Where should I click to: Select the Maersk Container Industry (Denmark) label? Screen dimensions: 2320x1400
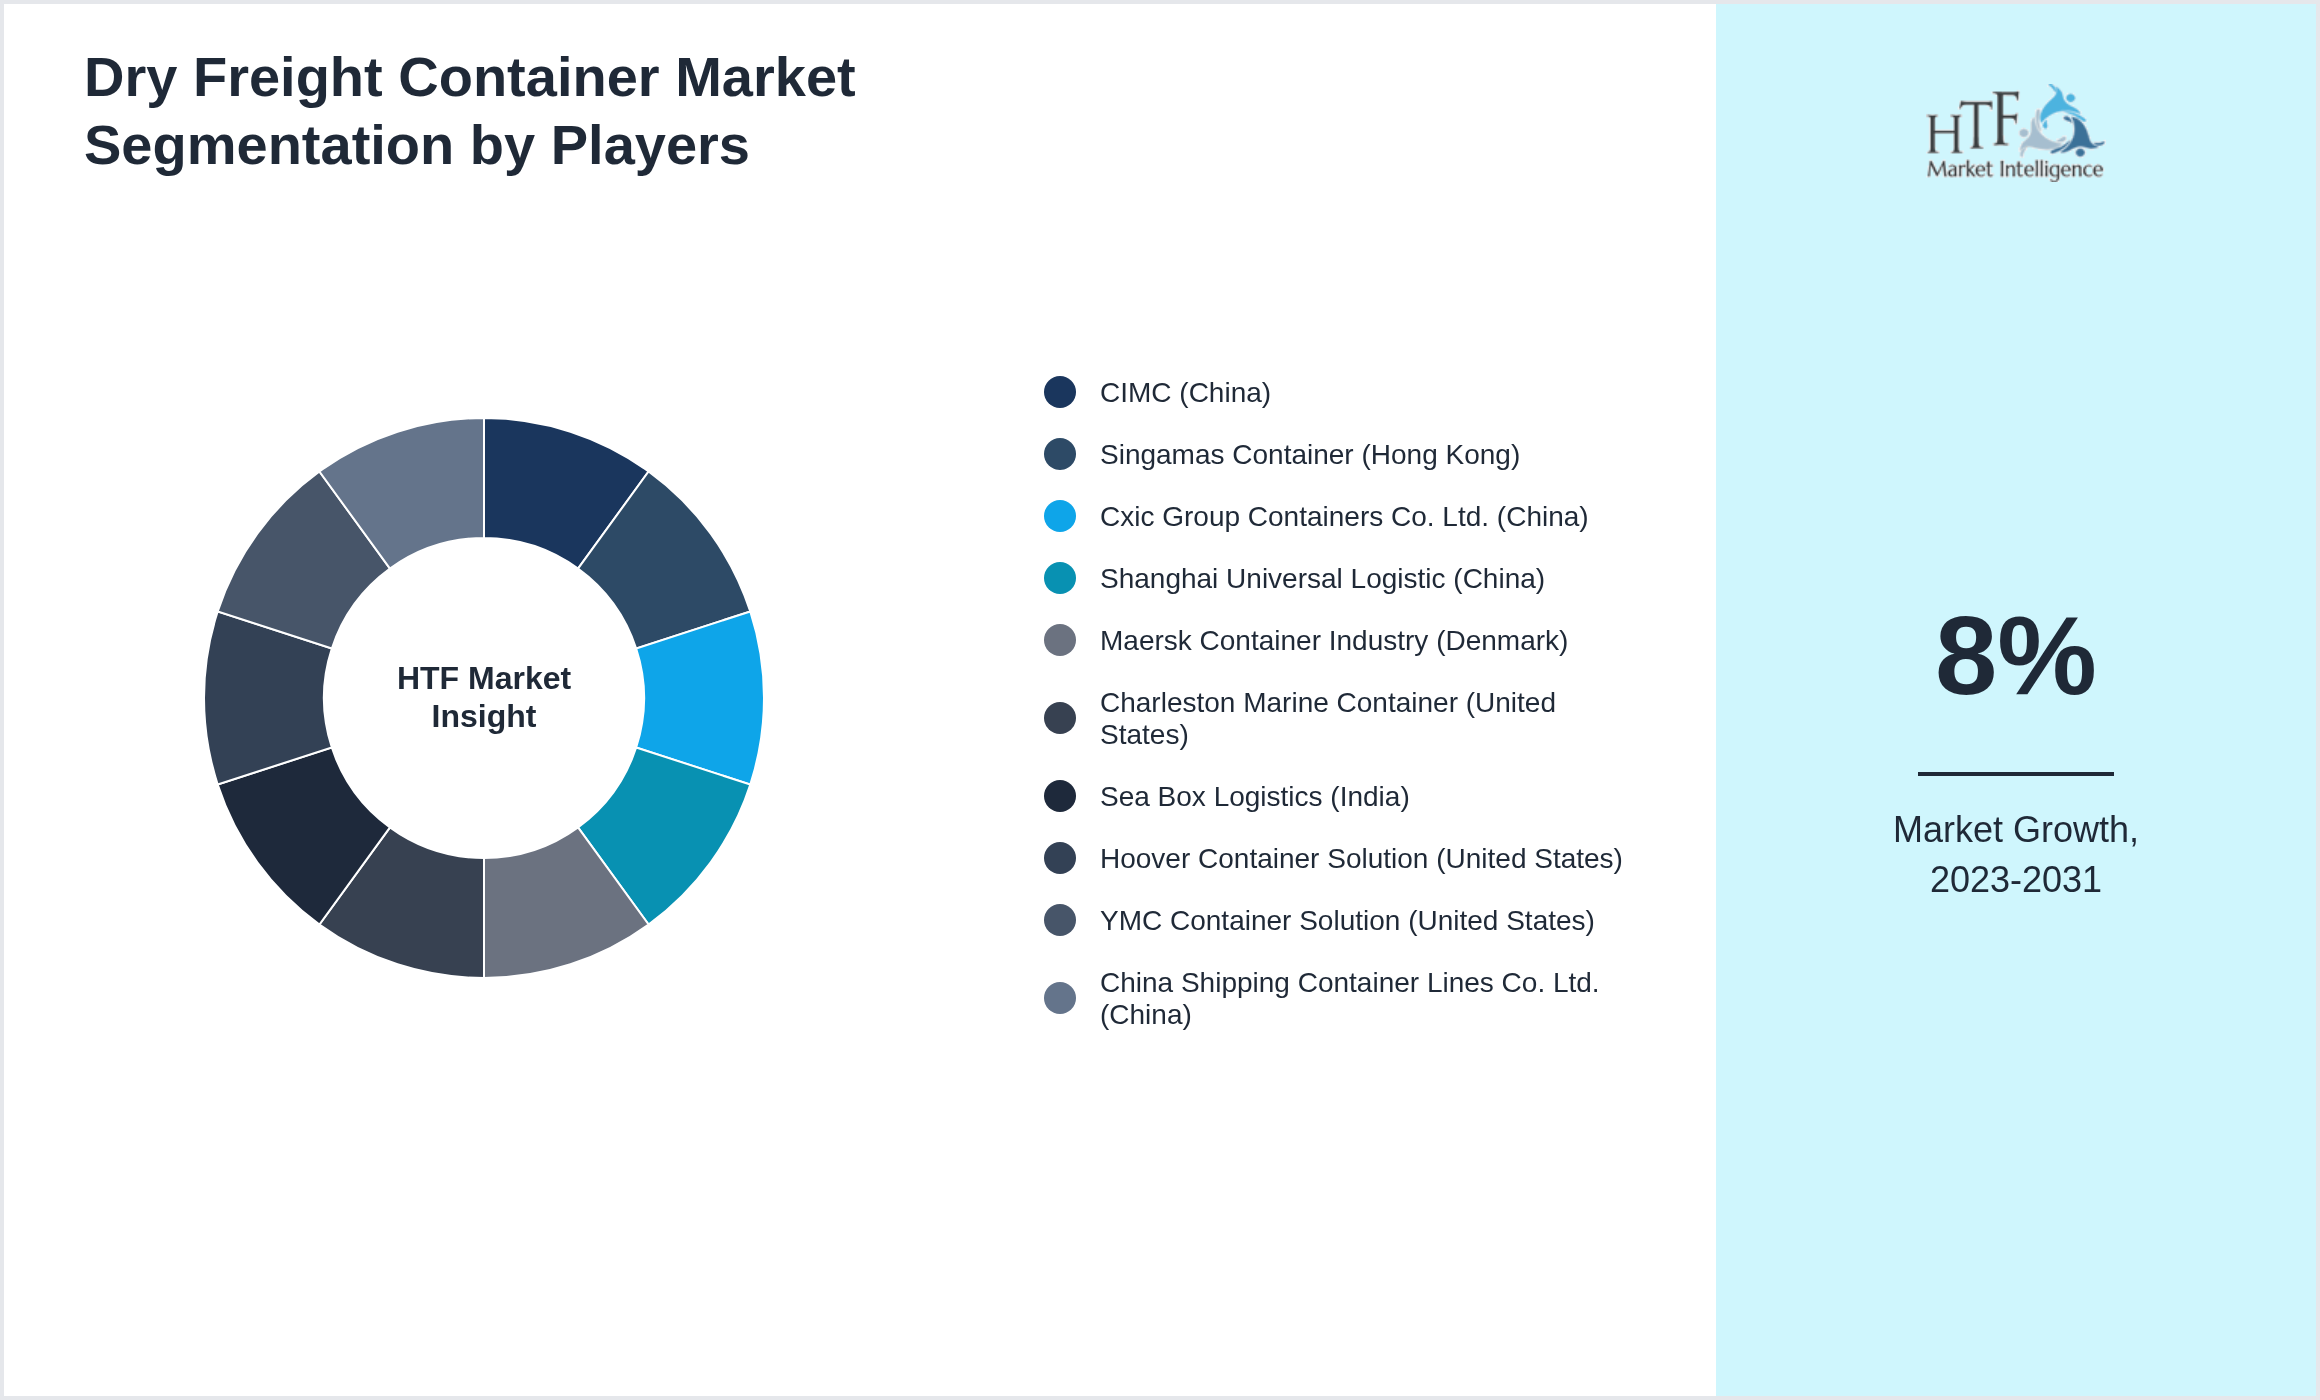pos(1334,641)
